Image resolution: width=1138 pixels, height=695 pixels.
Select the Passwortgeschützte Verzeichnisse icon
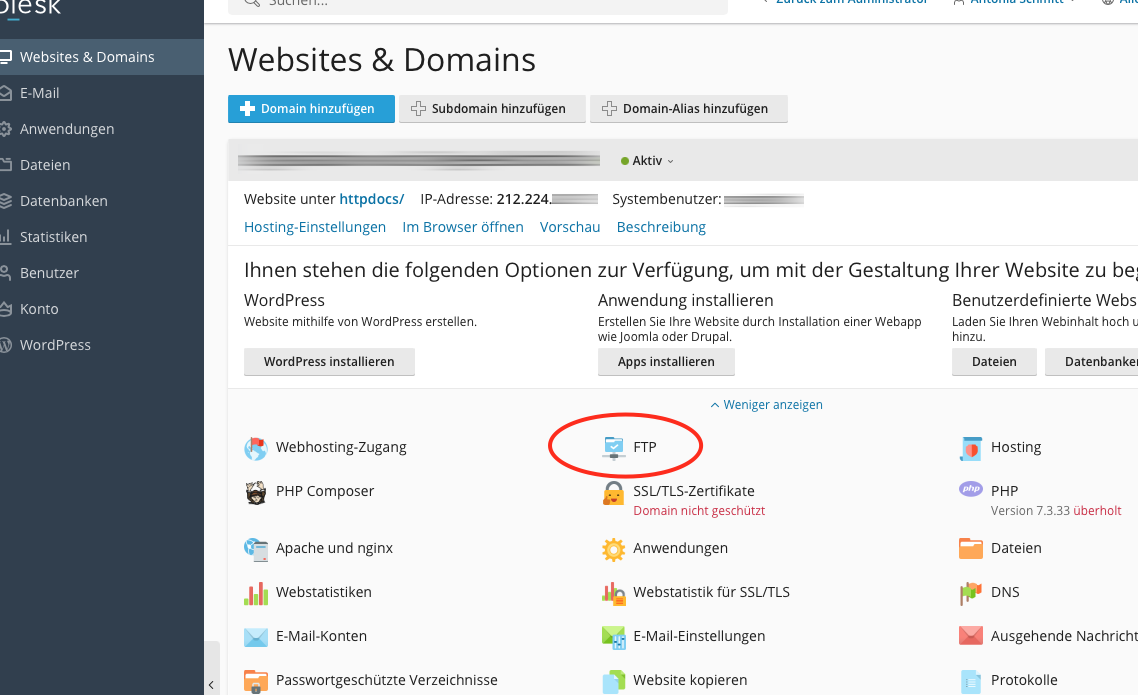tap(256, 680)
